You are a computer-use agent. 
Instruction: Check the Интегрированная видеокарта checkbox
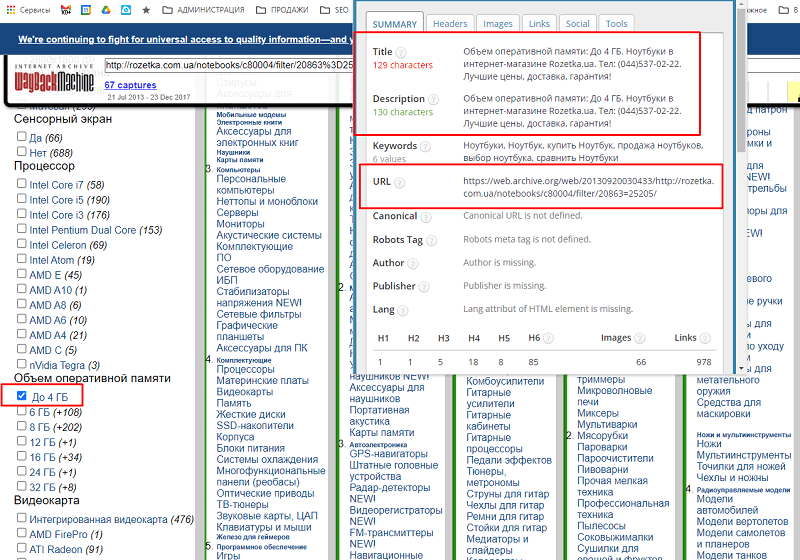21,518
